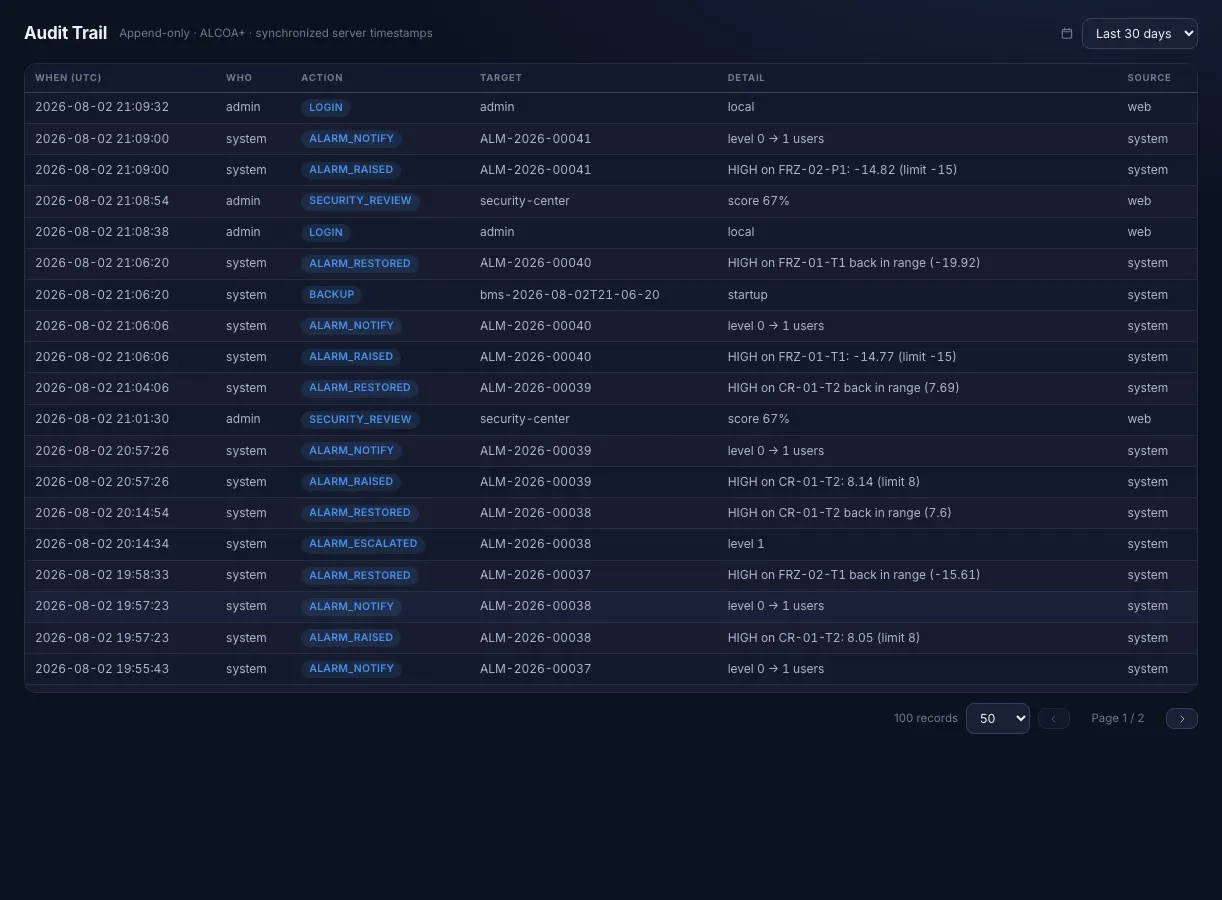Click the ALARM_NOTIFY badge at 19:55:43
This screenshot has width=1222, height=900.
coord(351,669)
